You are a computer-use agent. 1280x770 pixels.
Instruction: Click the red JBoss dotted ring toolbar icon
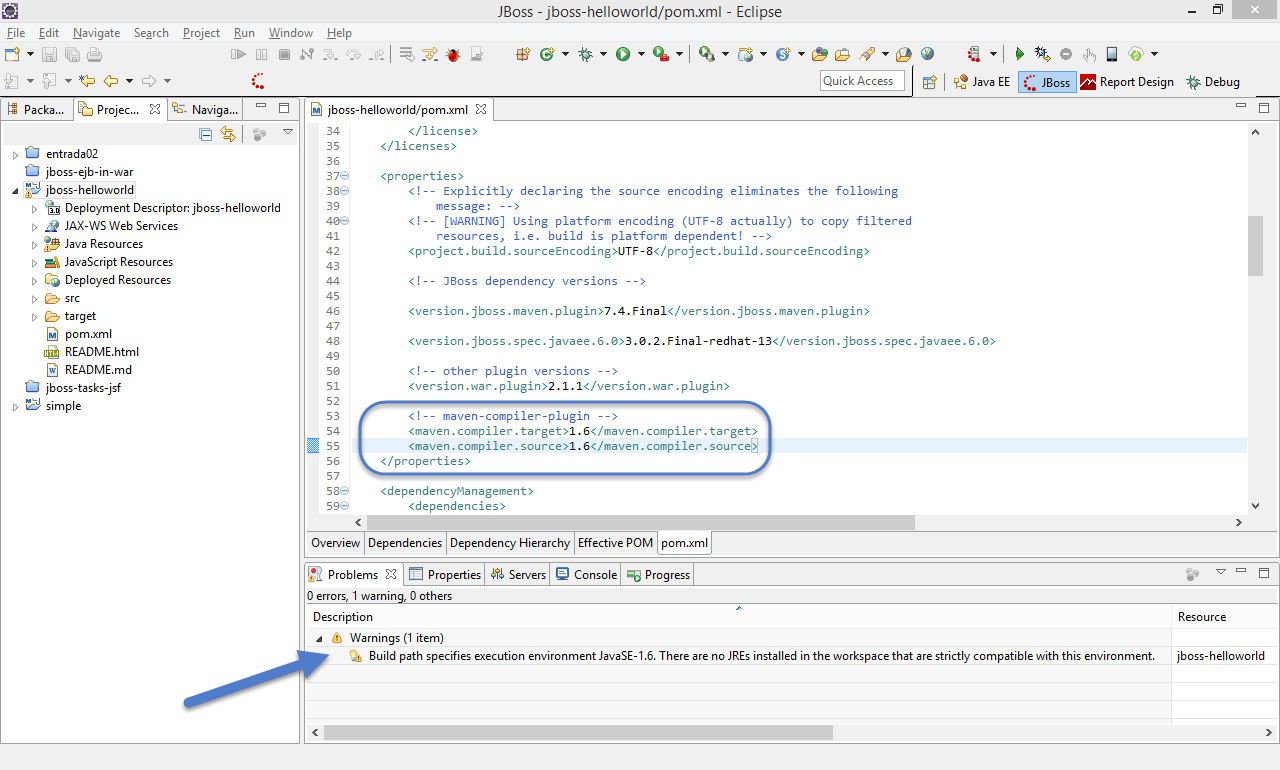(258, 81)
